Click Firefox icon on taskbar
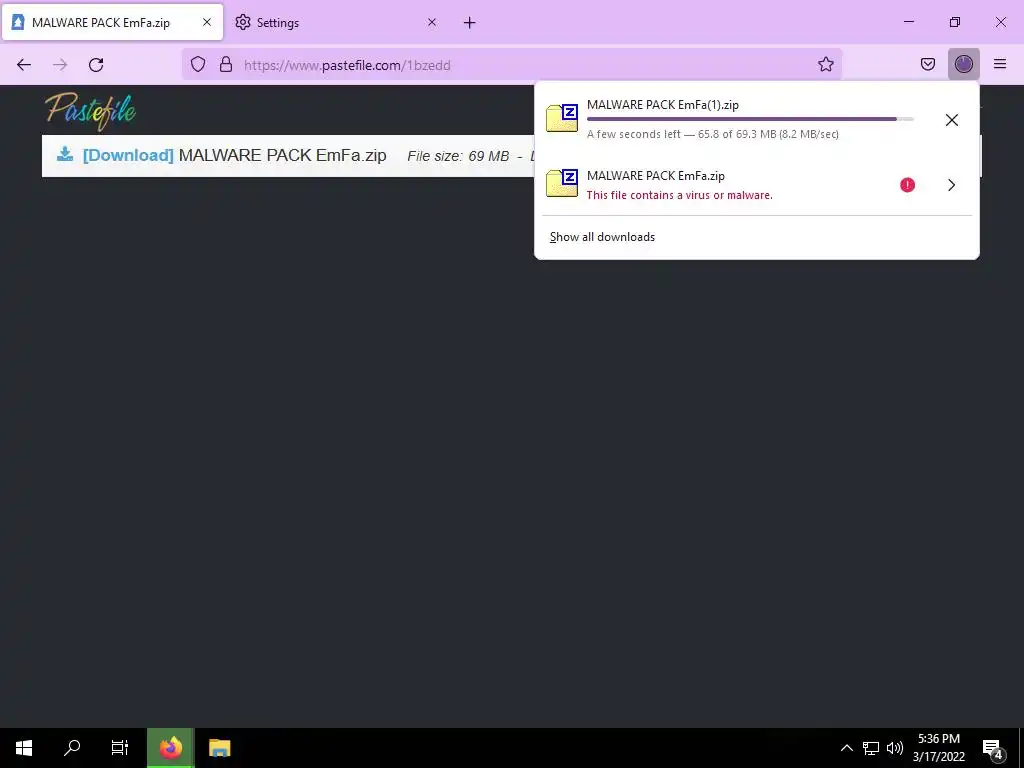 tap(170, 748)
